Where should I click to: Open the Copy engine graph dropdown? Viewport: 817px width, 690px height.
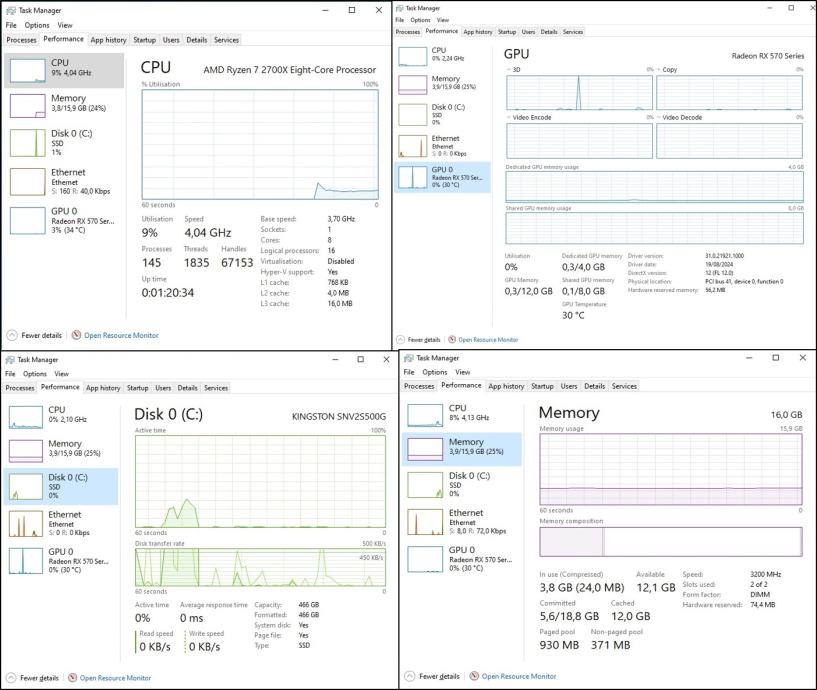coord(659,69)
